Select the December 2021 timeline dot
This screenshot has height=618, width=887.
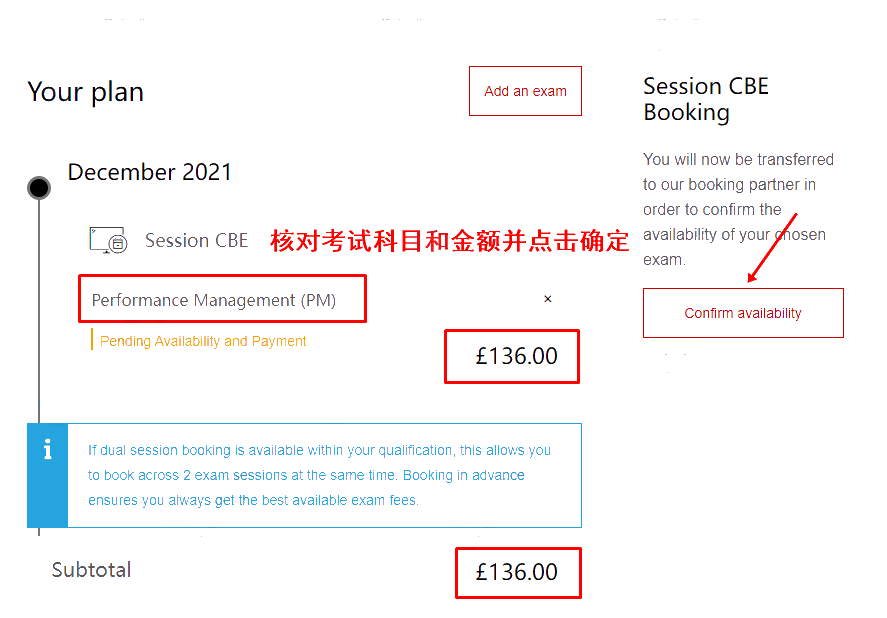coord(39,187)
